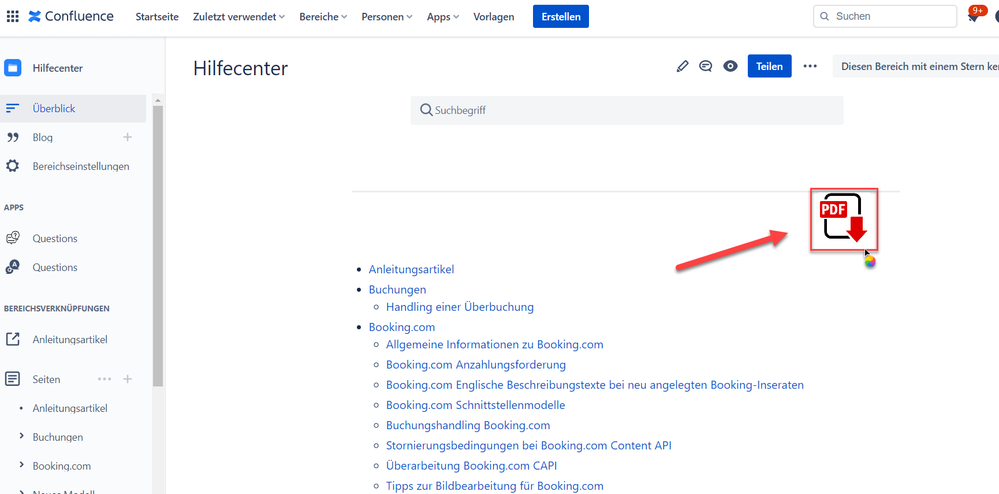The height and width of the screenshot is (494, 999).
Task: Click the pencil edit page icon
Action: click(682, 66)
